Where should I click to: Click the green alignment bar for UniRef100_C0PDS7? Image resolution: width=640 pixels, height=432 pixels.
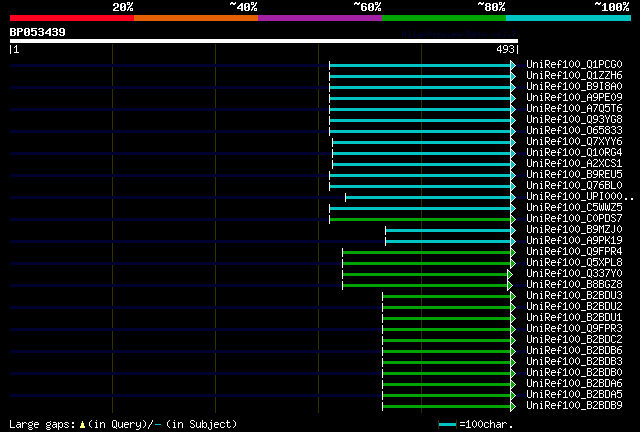pyautogui.click(x=420, y=220)
